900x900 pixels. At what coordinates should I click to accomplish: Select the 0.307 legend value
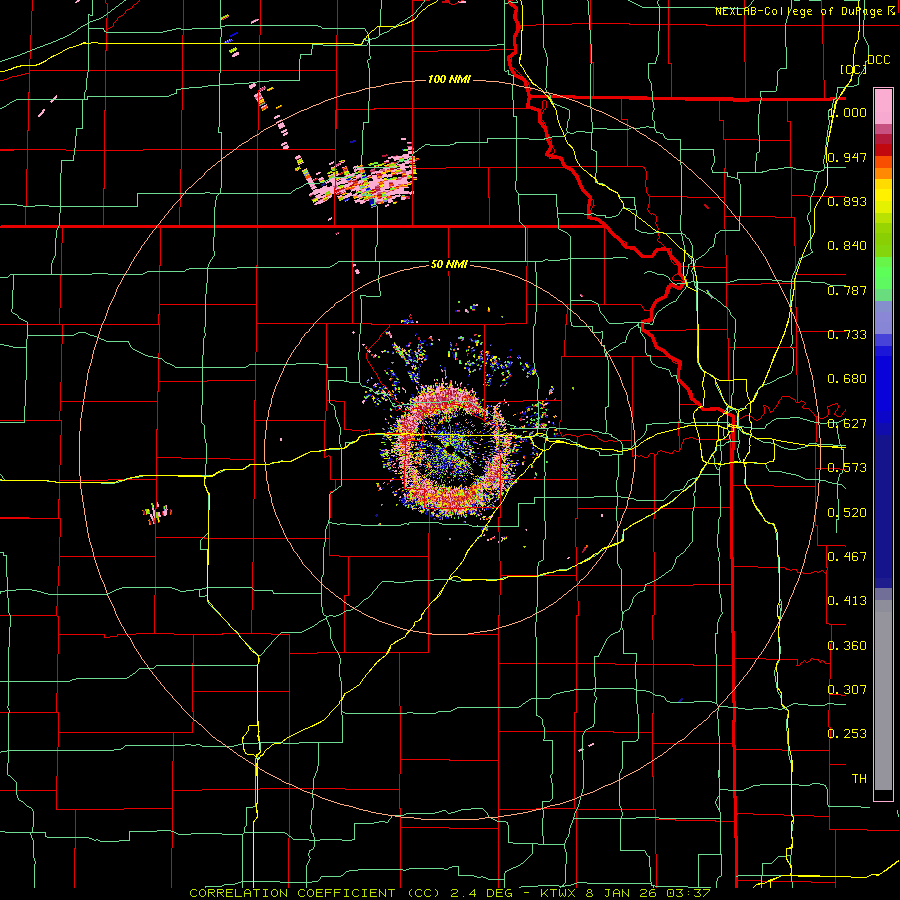847,690
